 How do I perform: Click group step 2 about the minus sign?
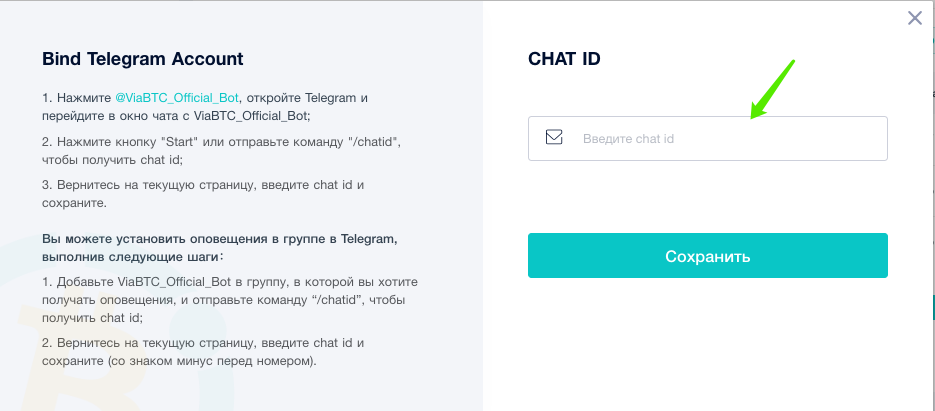coord(203,352)
